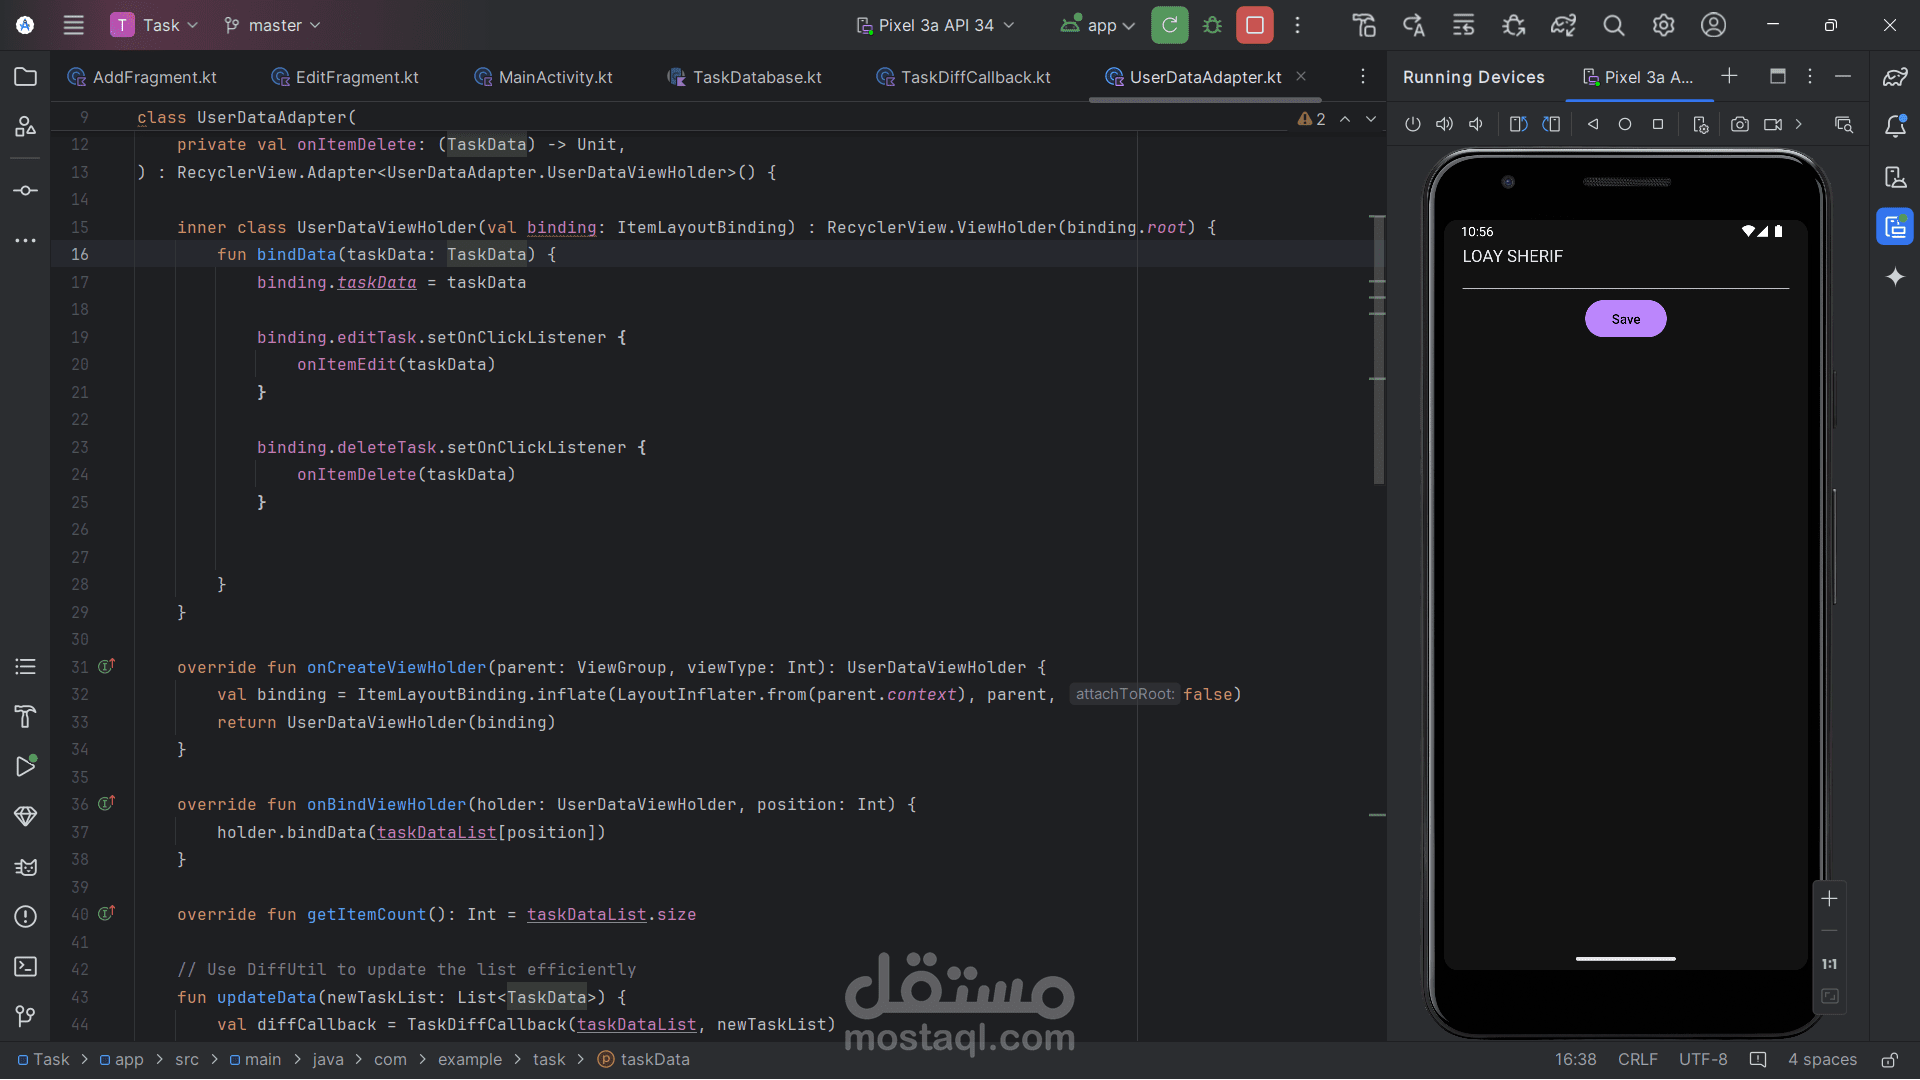This screenshot has height=1080, width=1920.
Task: Take emulator screenshot with camera icon
Action: (x=1740, y=124)
